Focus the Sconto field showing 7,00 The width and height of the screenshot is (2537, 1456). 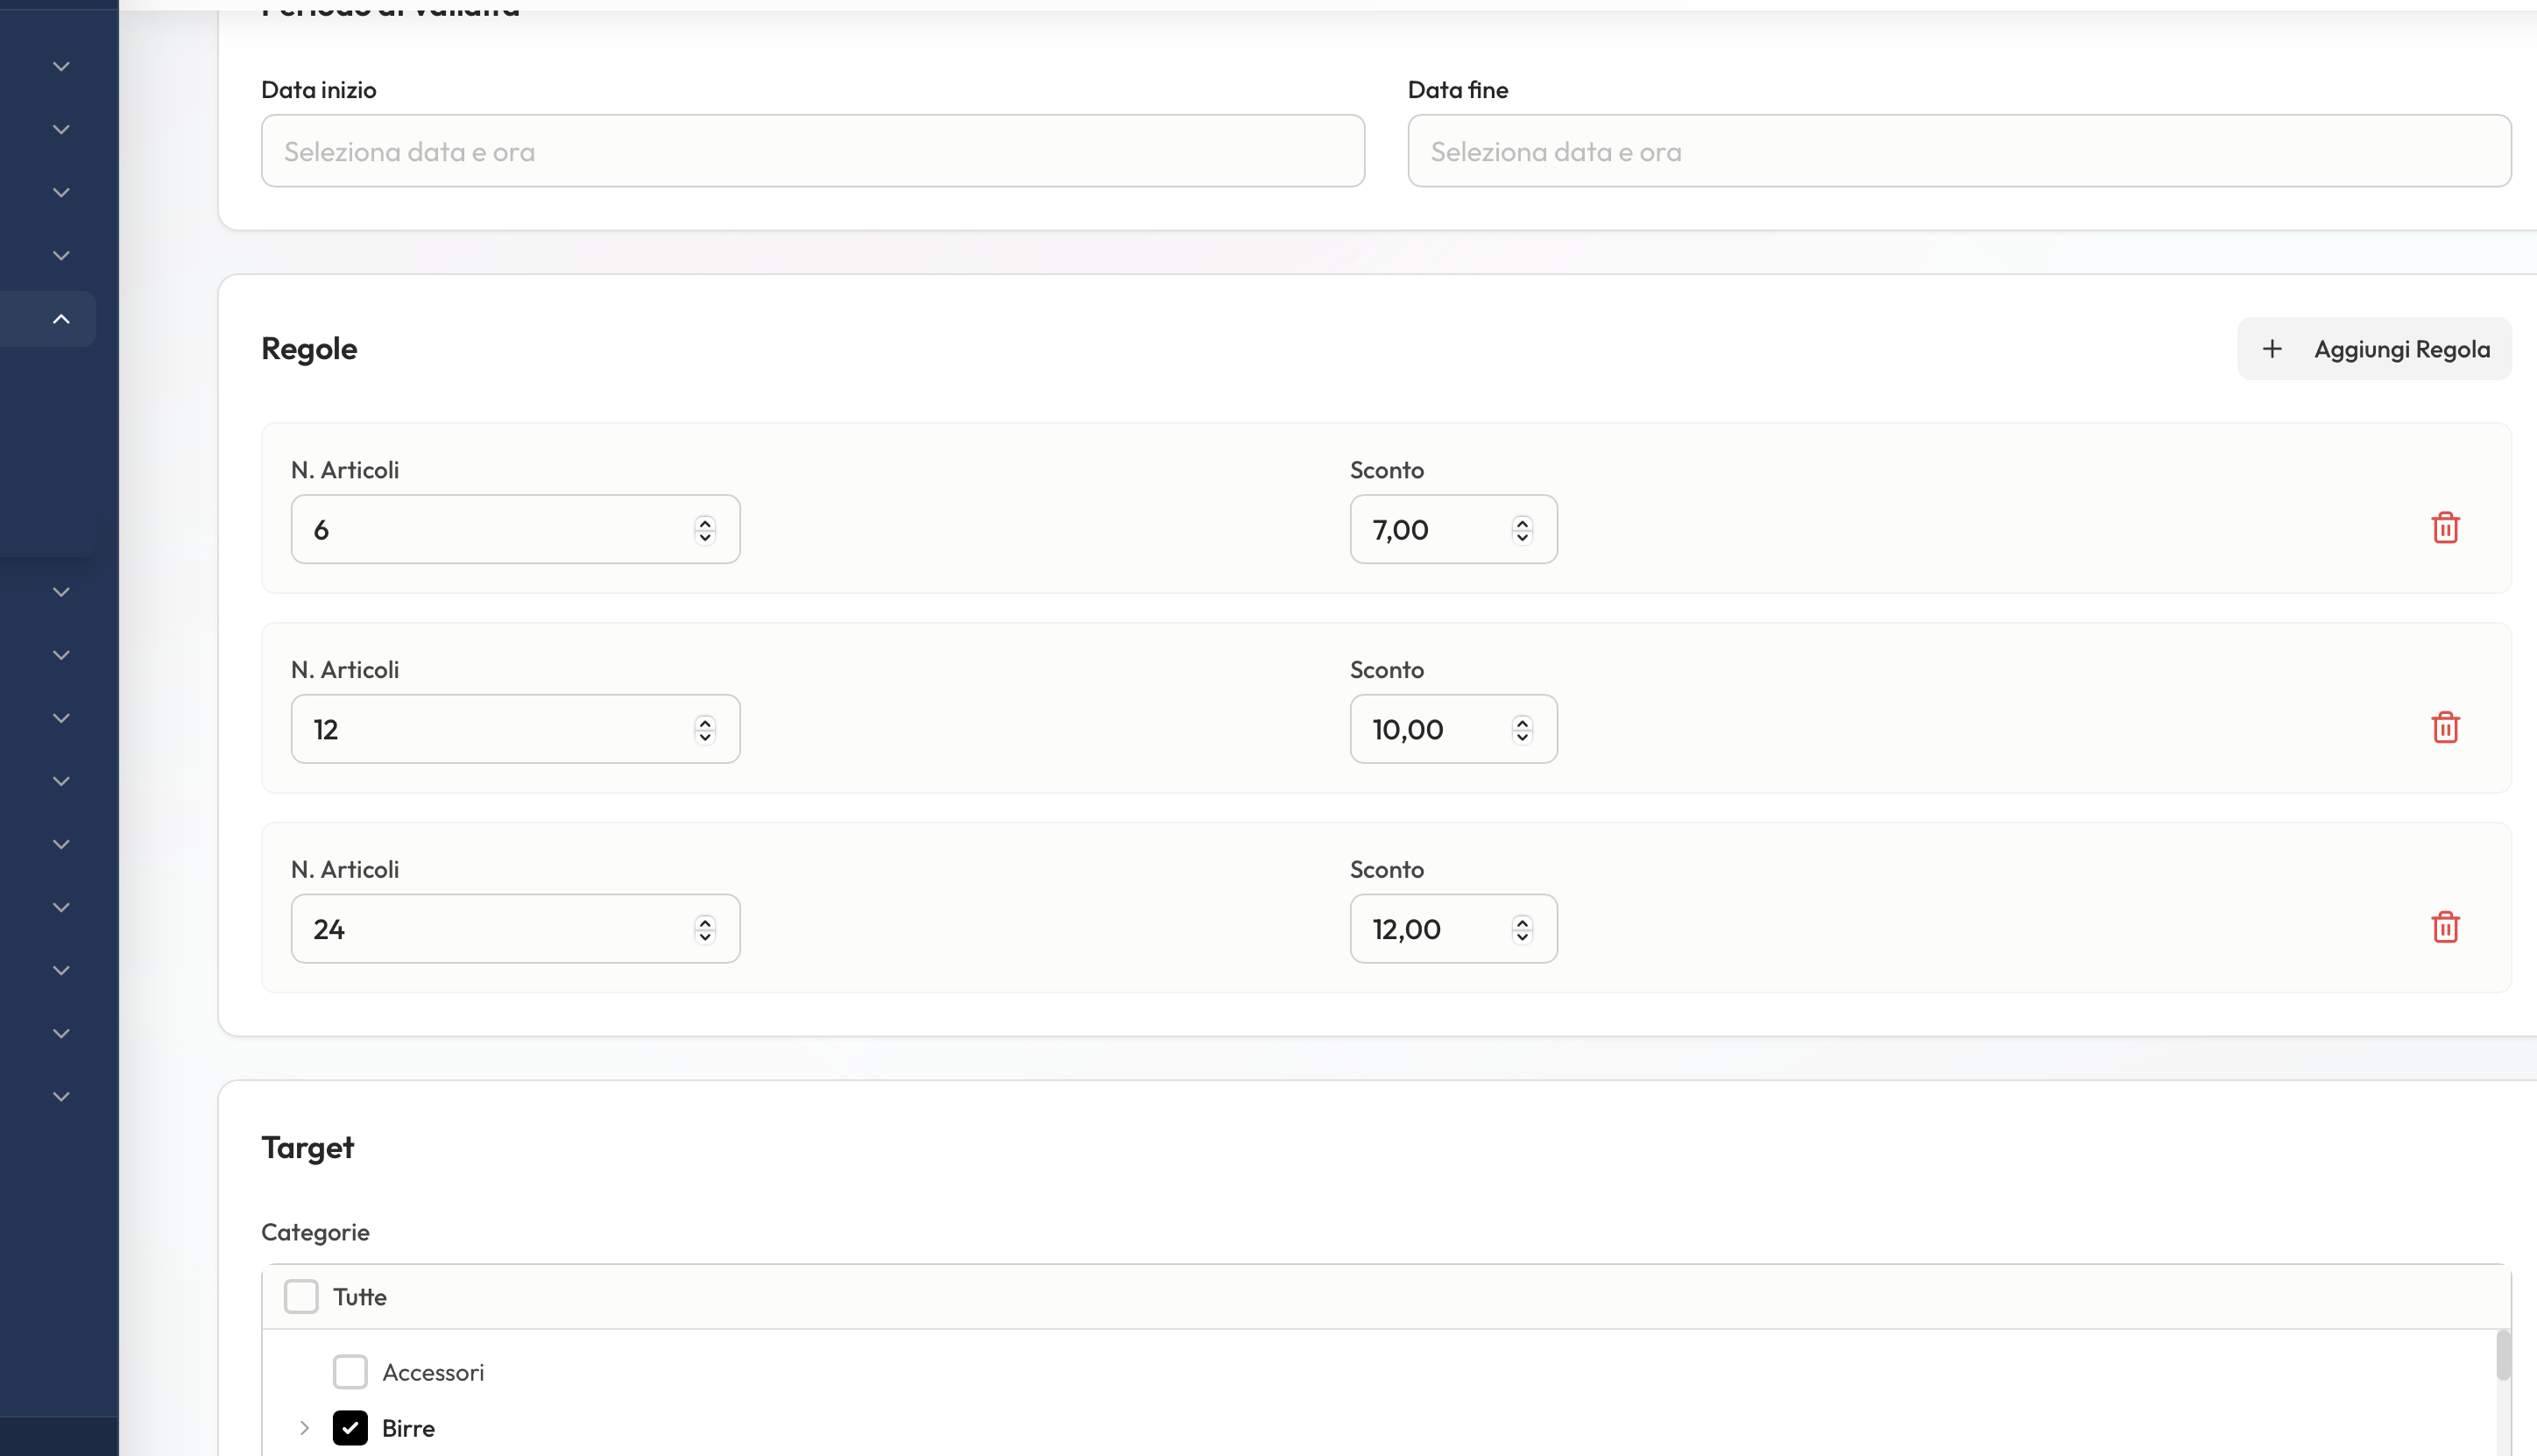click(1453, 529)
